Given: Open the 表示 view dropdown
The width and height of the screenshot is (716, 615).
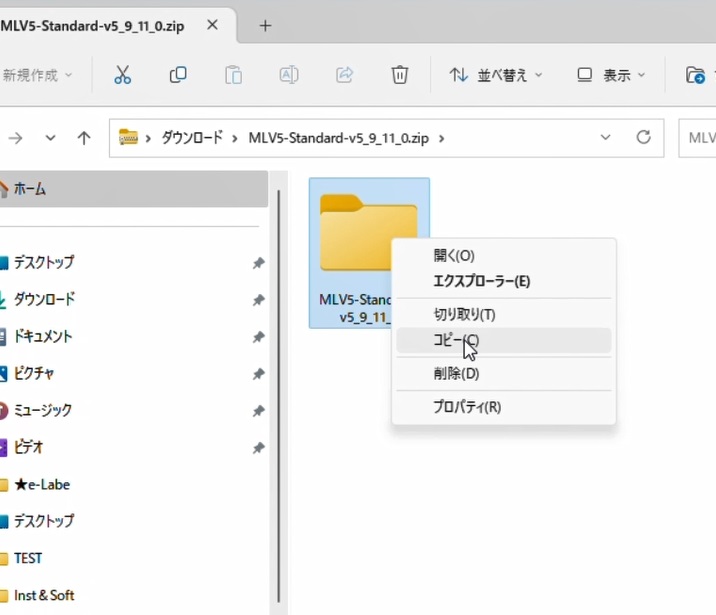Looking at the screenshot, I should (x=612, y=75).
